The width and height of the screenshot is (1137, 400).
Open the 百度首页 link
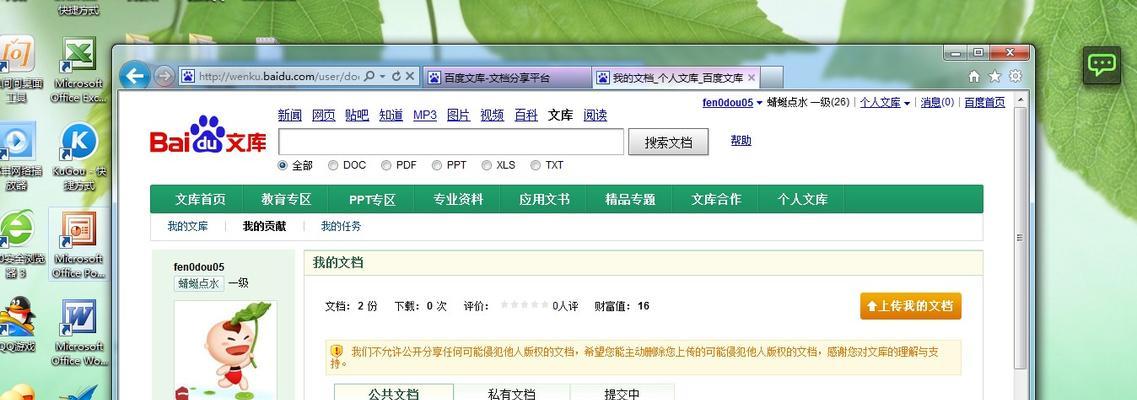985,103
